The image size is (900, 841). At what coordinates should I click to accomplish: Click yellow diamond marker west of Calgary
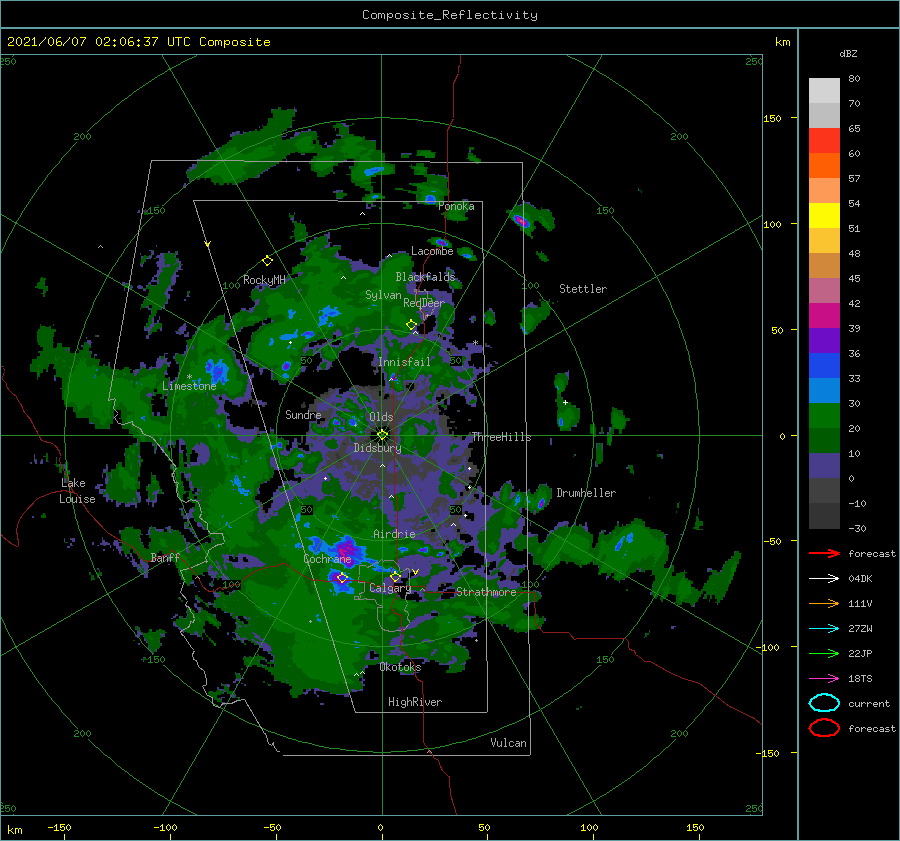tap(342, 578)
